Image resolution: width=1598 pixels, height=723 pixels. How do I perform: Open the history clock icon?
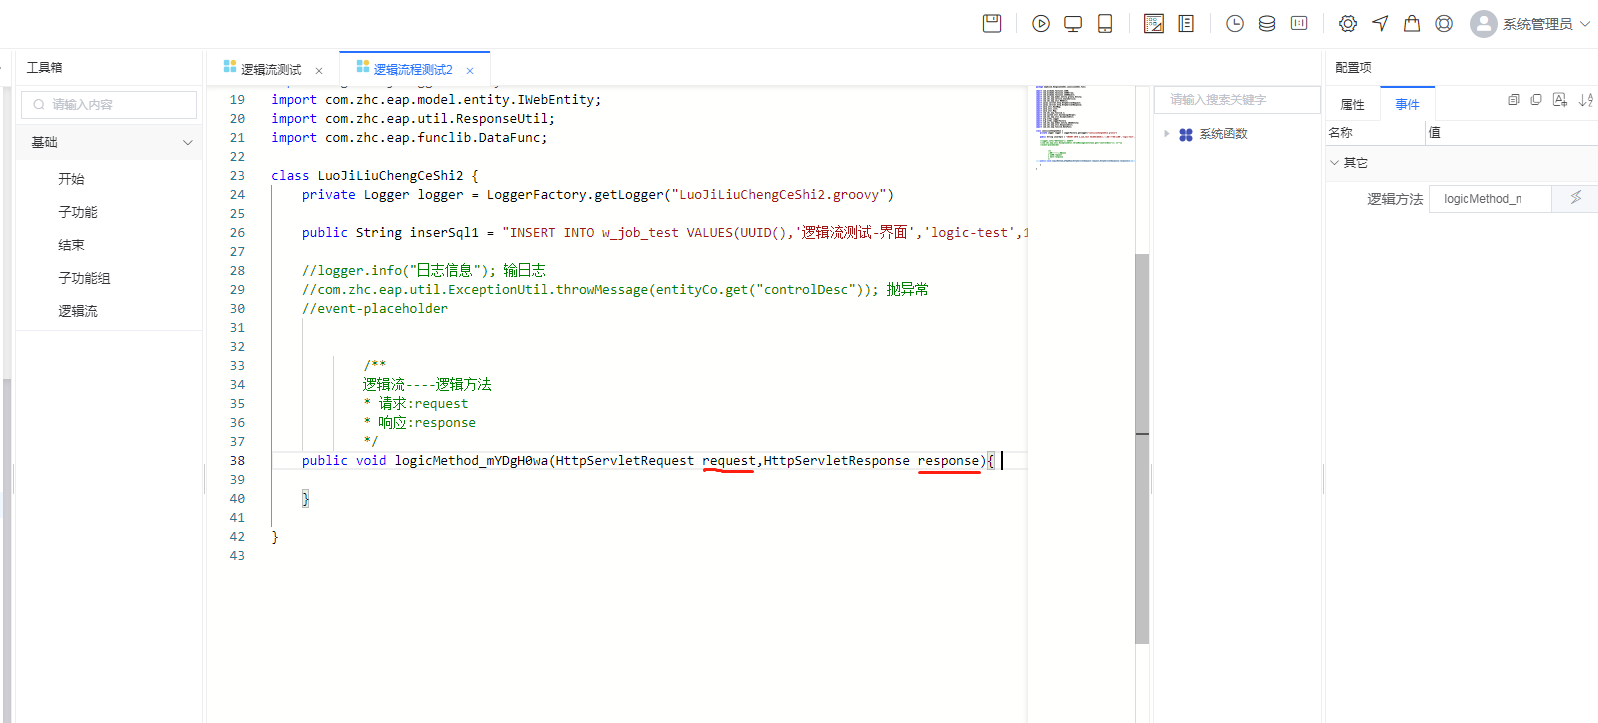pos(1235,24)
